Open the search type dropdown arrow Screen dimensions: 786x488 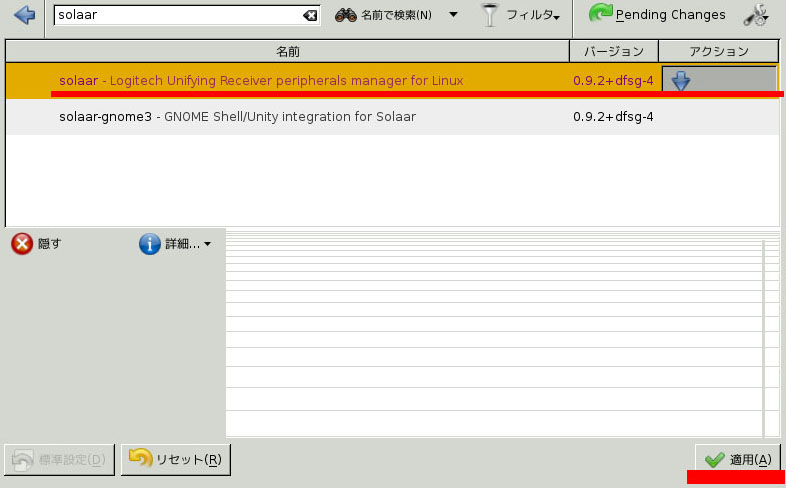click(453, 15)
